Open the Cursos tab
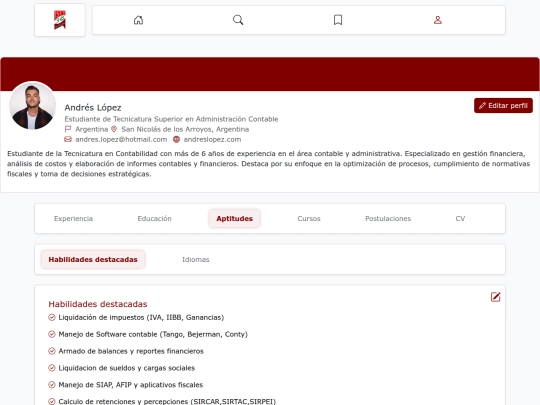The image size is (540, 405). click(309, 219)
